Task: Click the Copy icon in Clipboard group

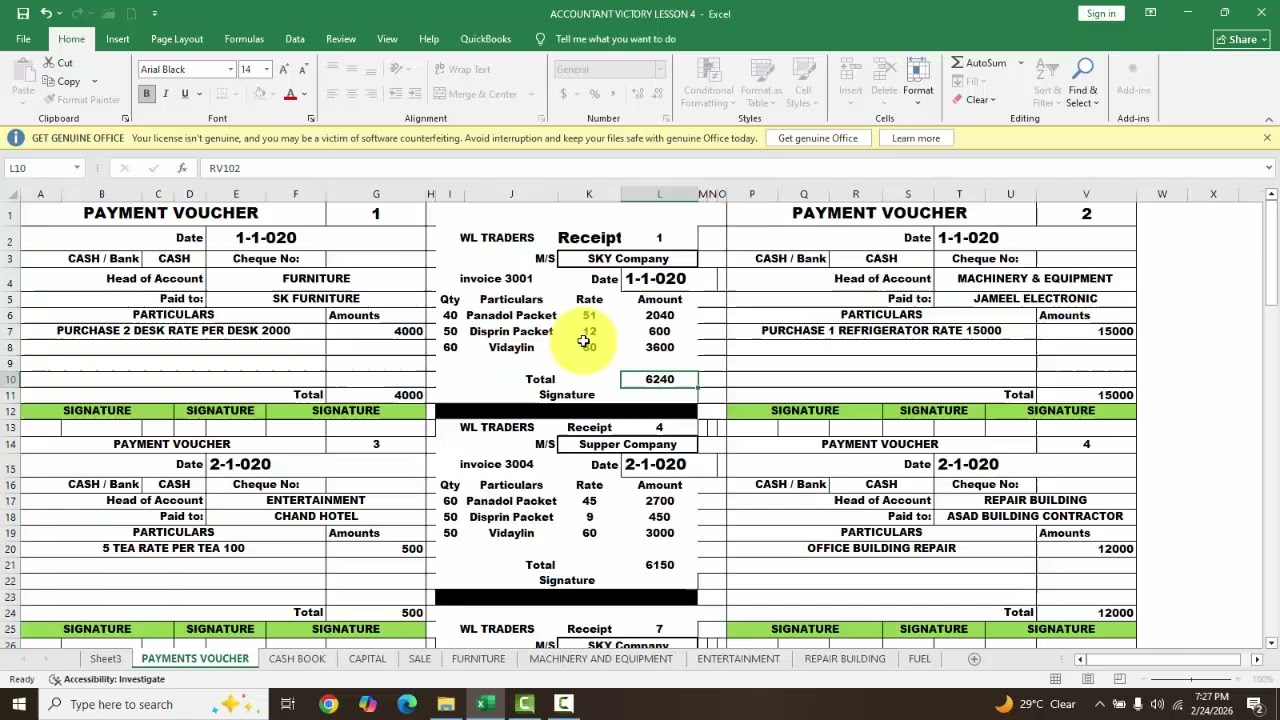Action: (x=49, y=81)
